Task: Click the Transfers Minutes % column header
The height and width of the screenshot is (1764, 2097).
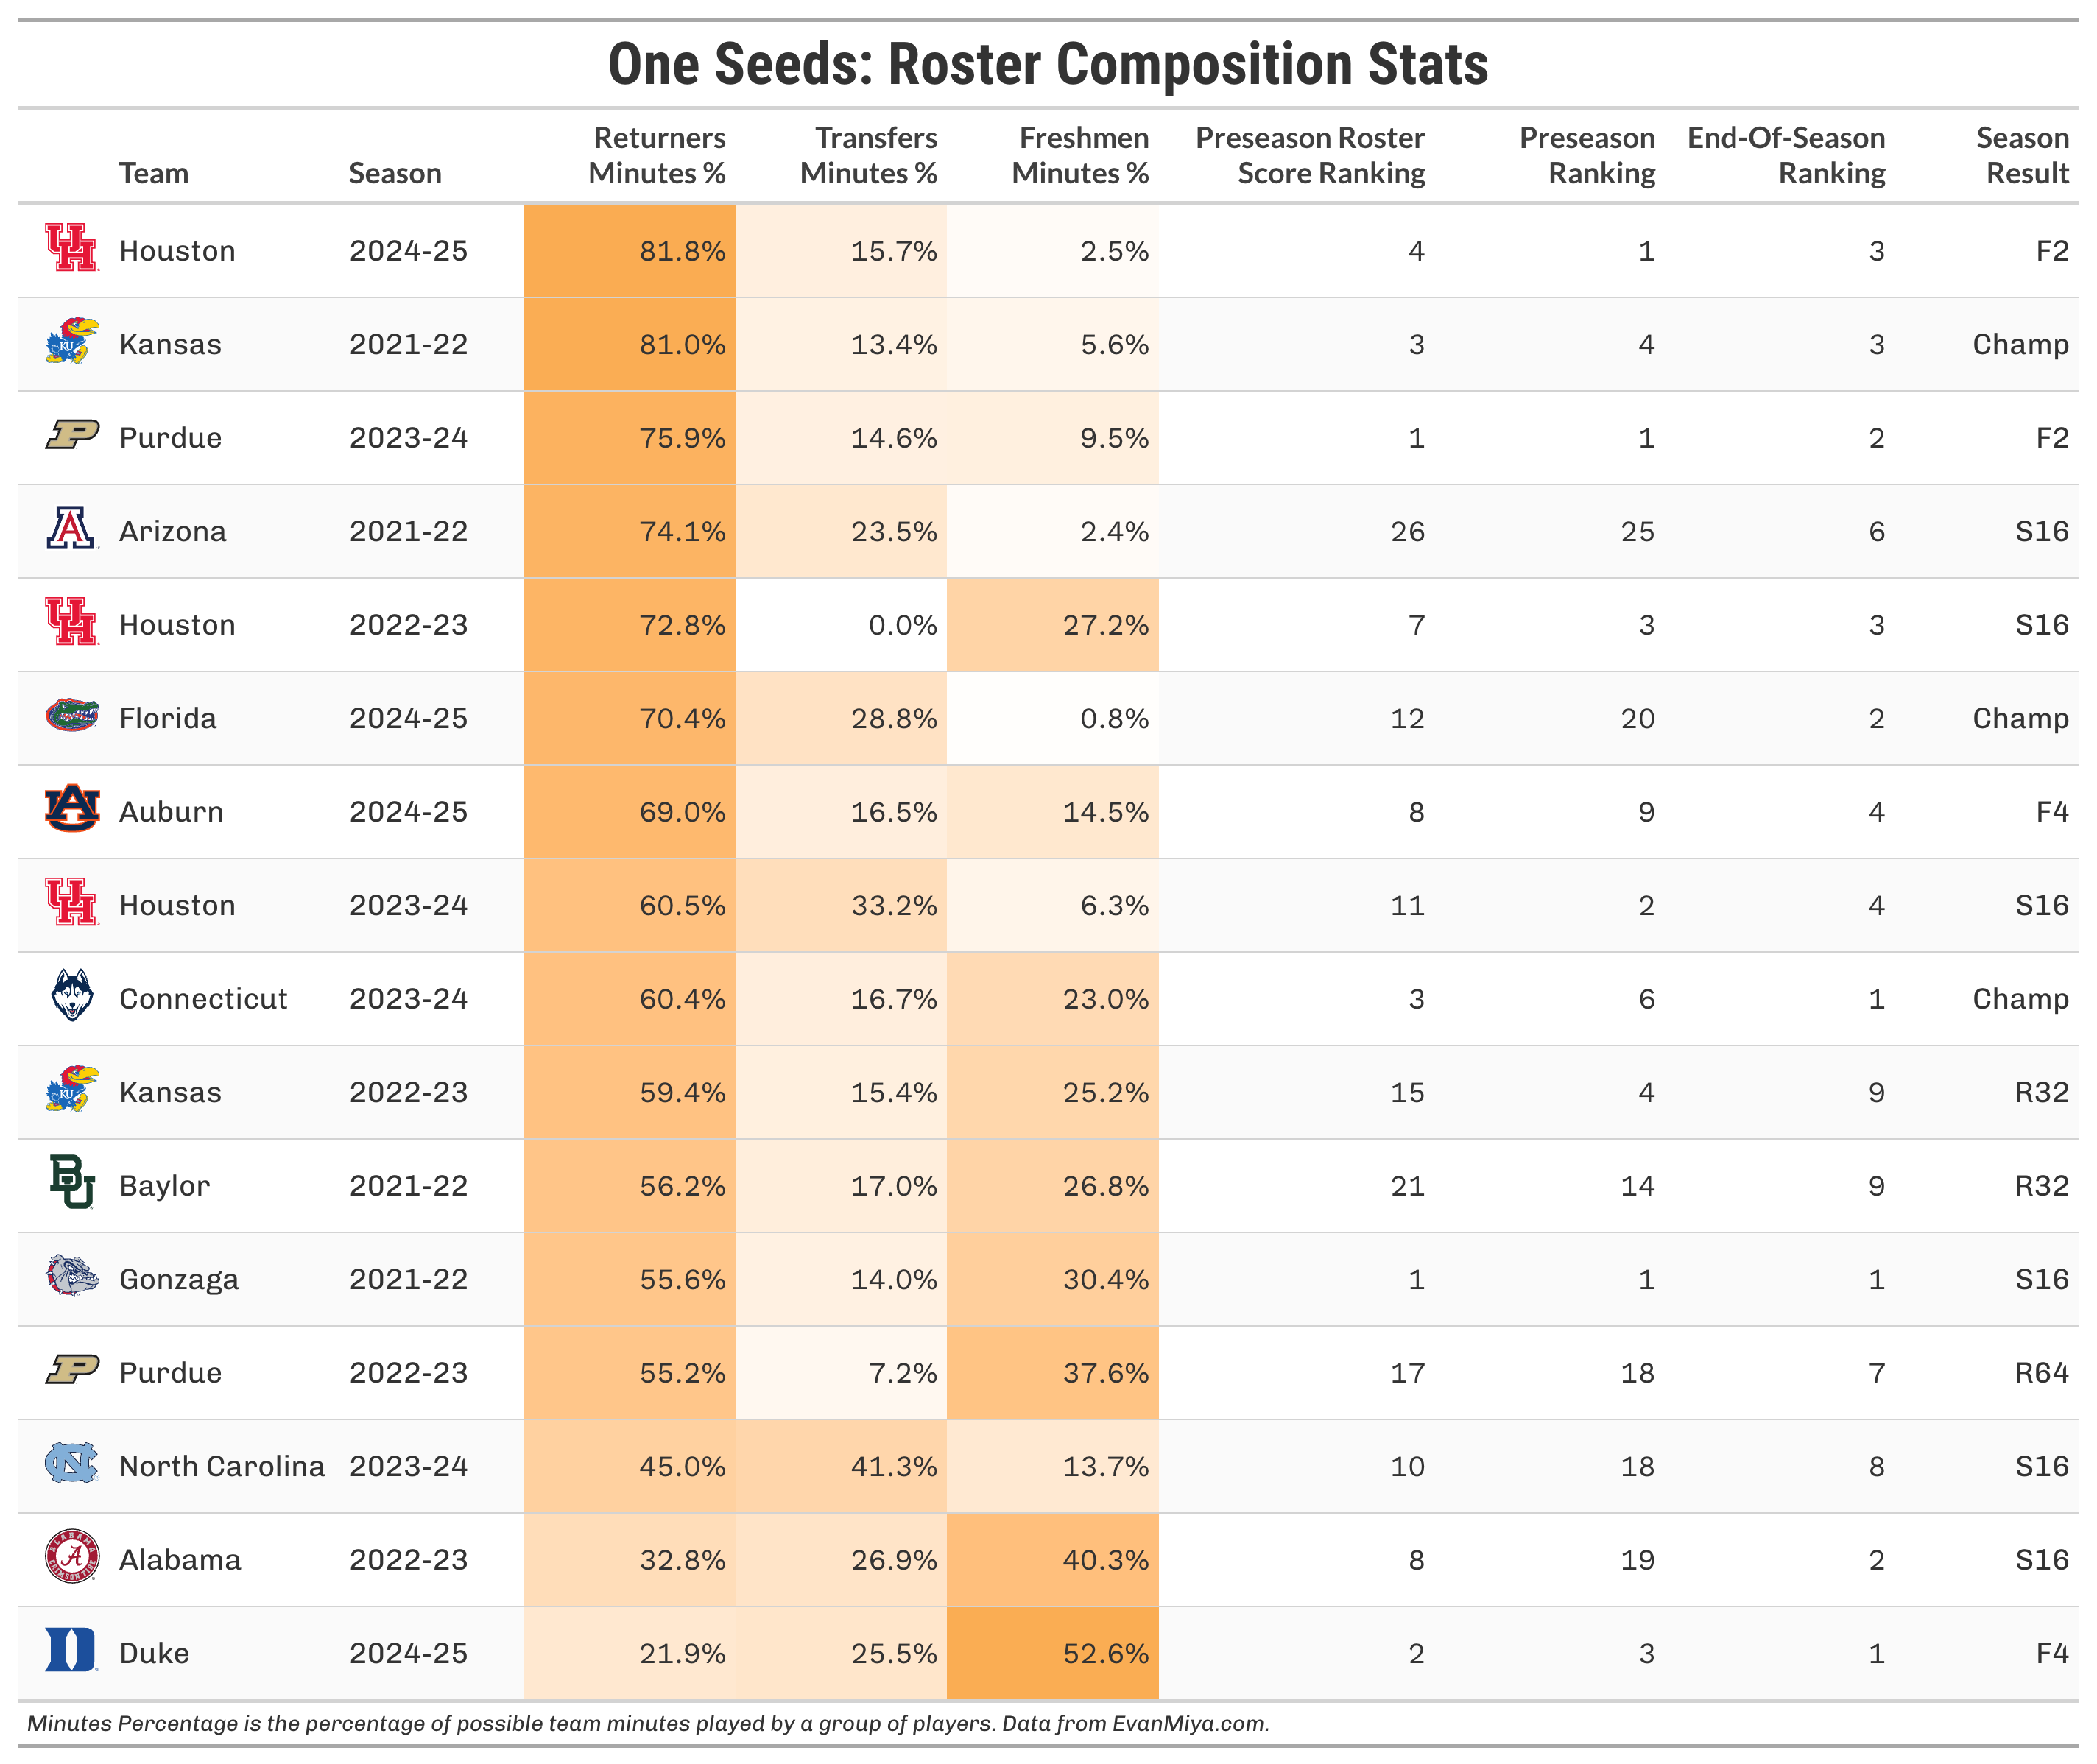Action: (x=869, y=155)
